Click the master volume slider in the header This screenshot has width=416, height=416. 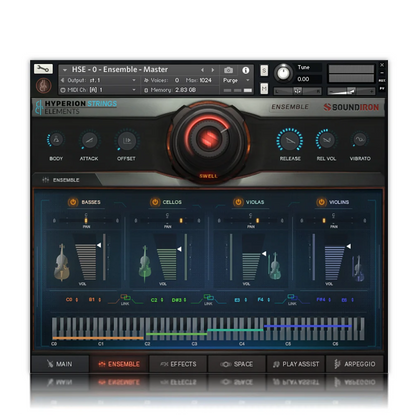351,91
